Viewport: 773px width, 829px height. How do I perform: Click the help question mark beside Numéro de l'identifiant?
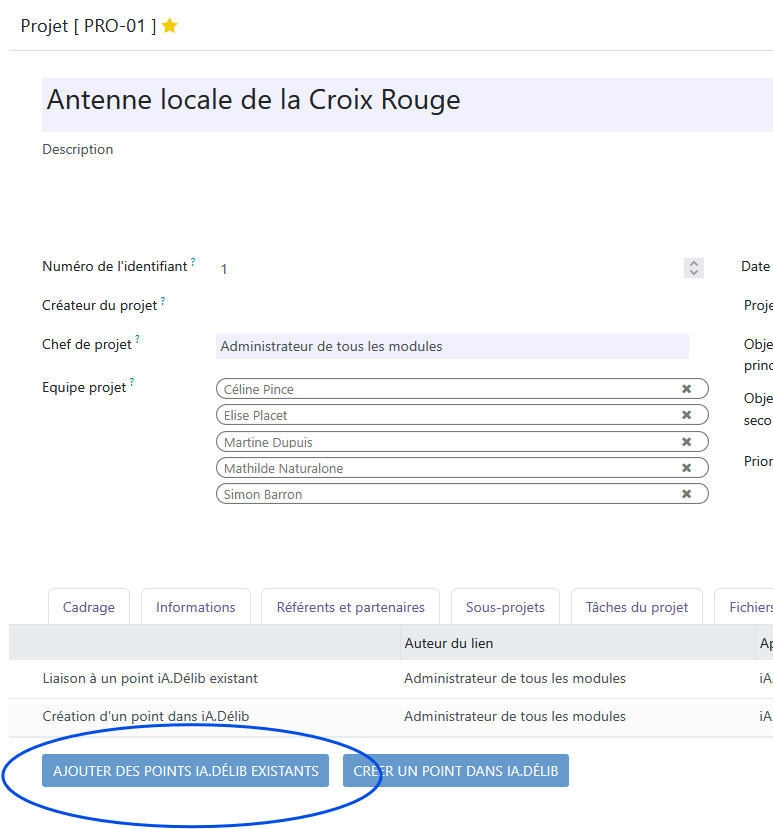193,262
